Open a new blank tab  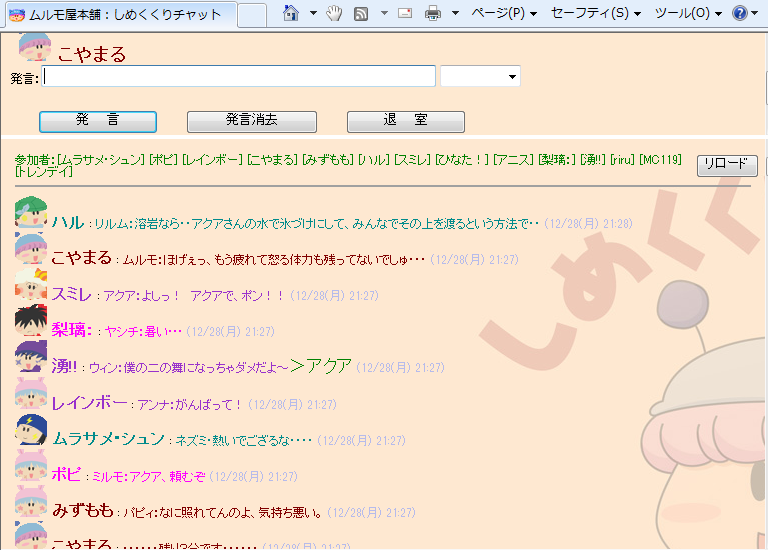coord(252,15)
